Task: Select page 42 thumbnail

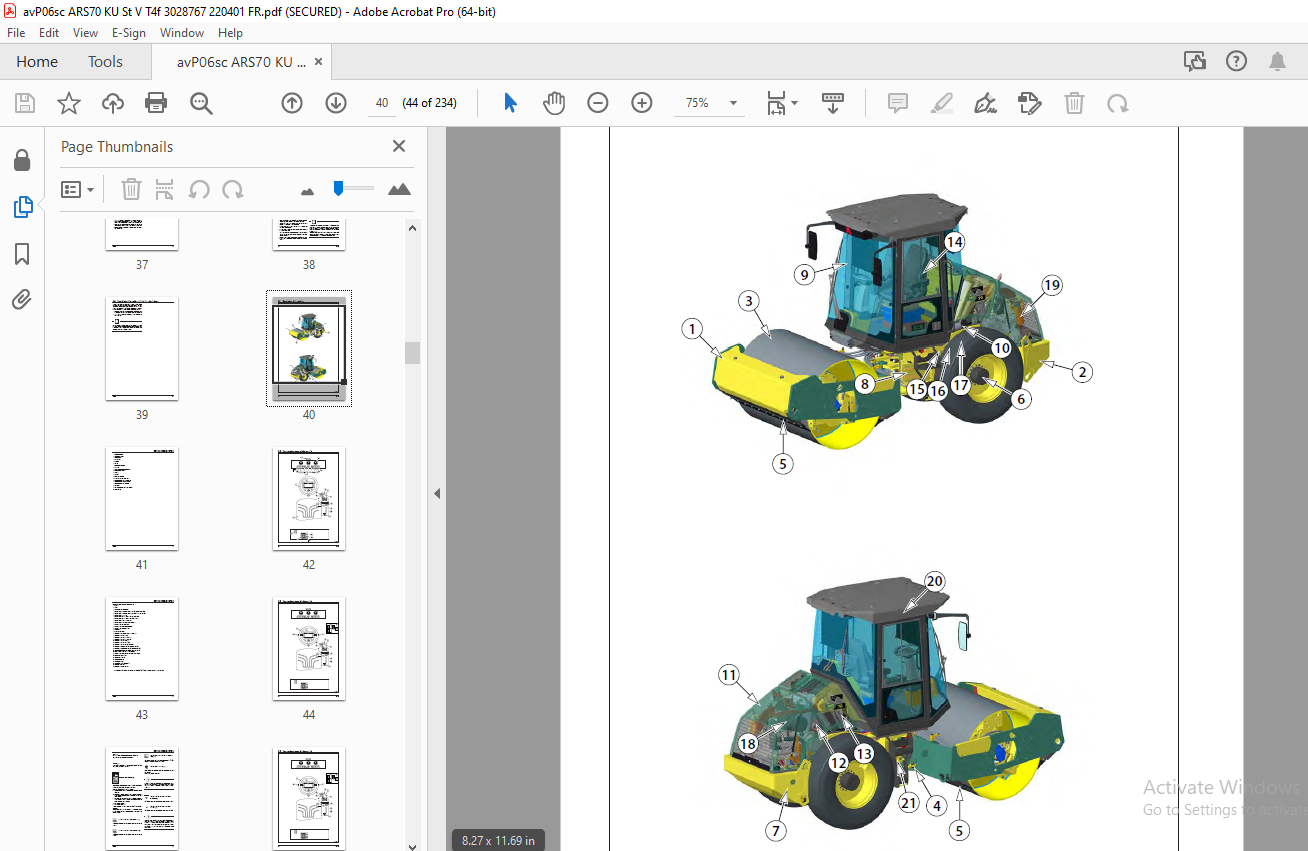Action: (x=309, y=499)
